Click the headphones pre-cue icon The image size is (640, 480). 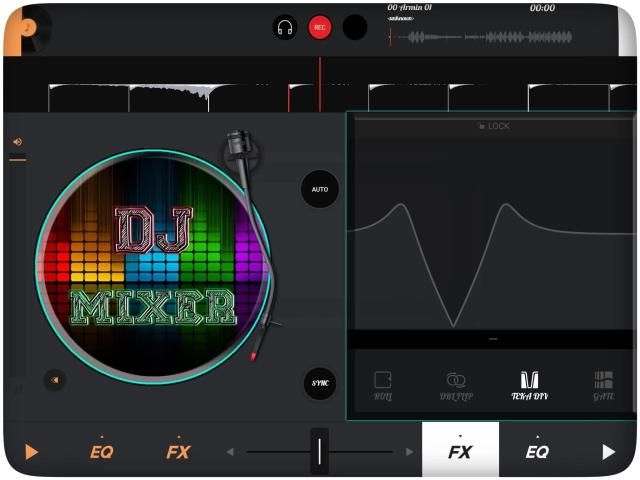click(x=285, y=27)
